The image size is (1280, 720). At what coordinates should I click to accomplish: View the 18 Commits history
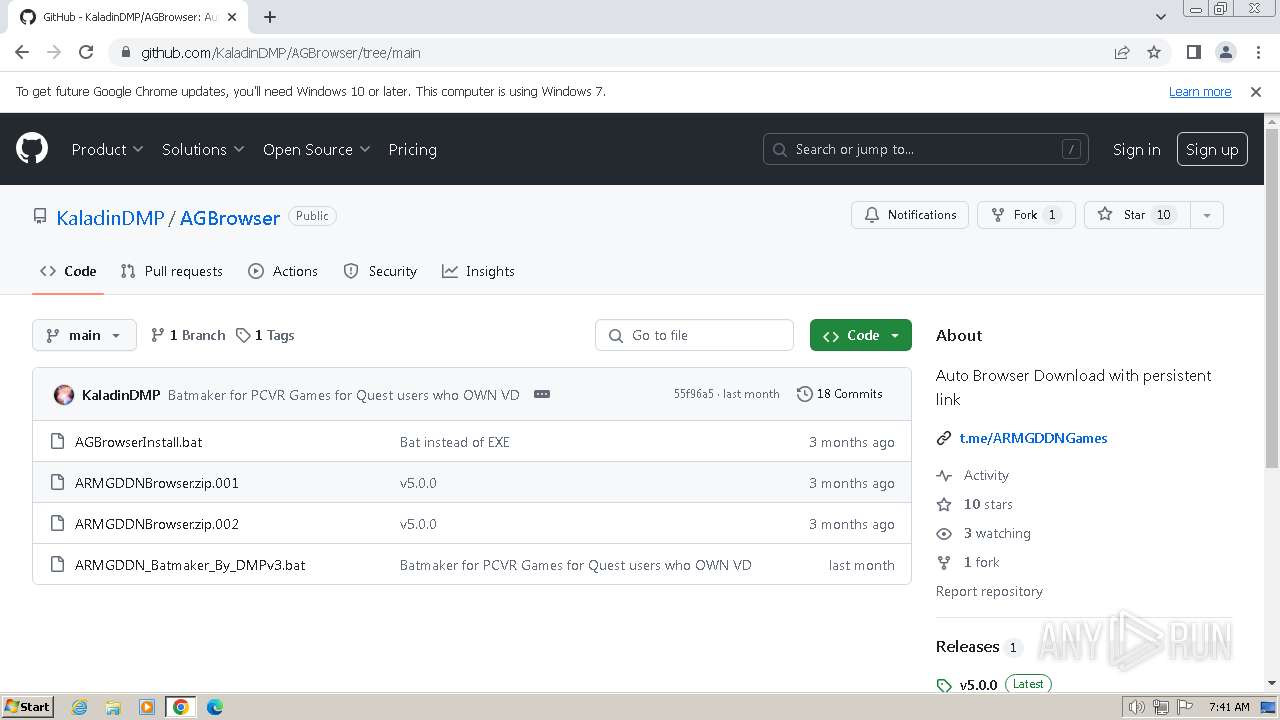pos(840,394)
